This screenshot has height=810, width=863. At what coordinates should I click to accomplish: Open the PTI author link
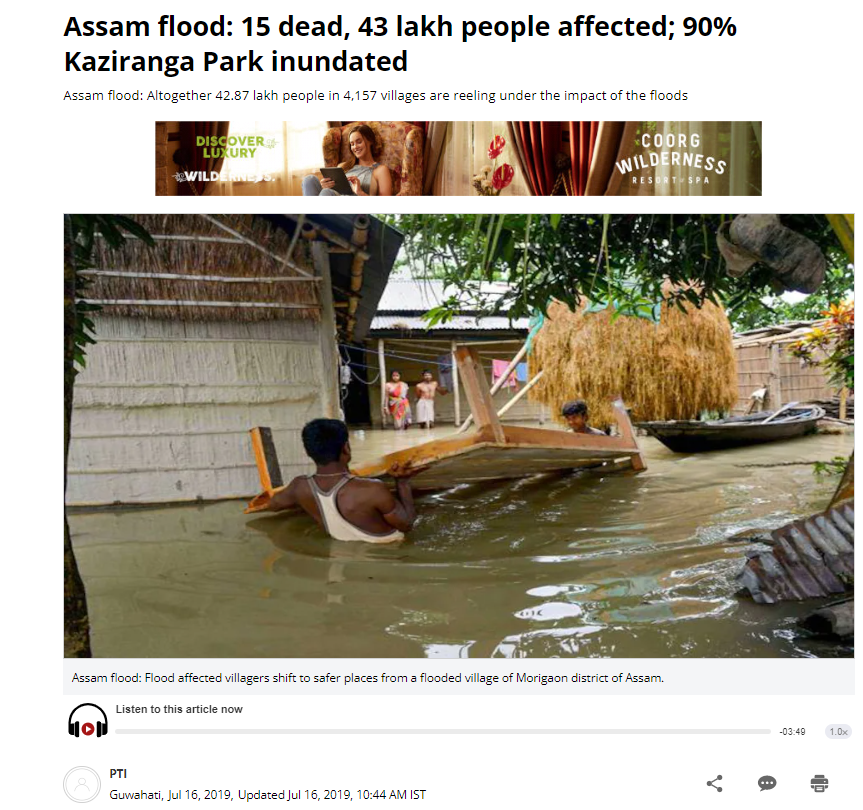(x=118, y=773)
